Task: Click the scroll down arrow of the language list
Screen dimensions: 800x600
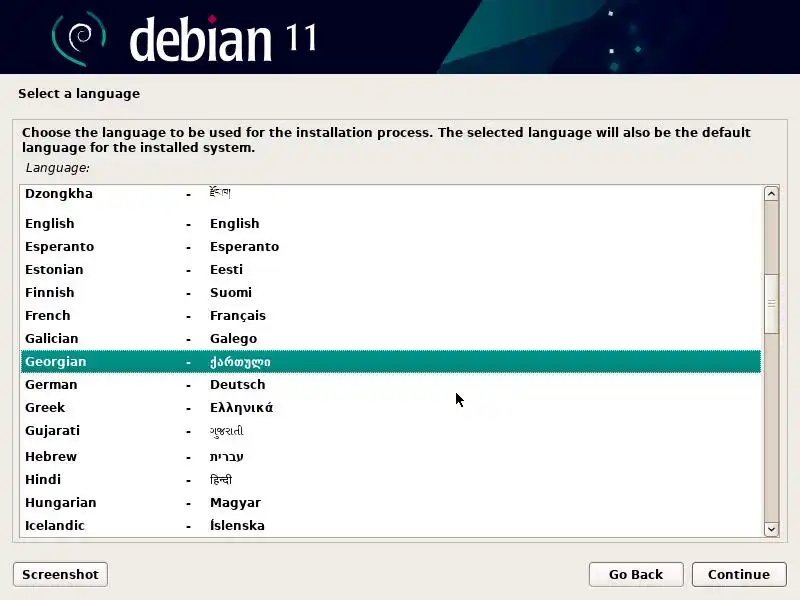Action: pos(771,529)
